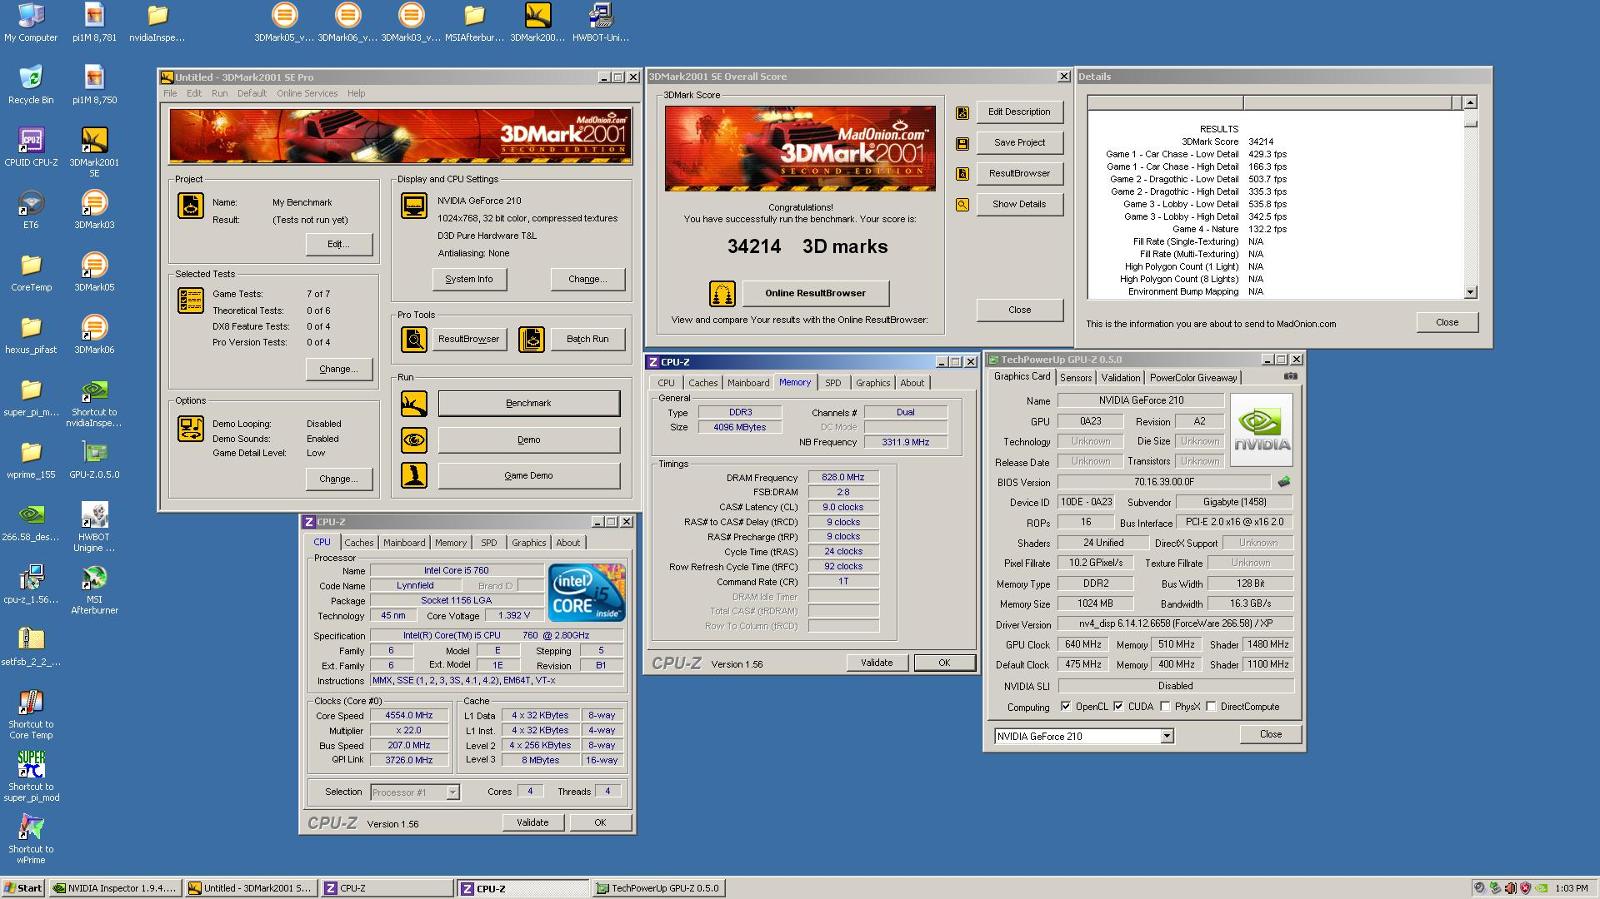Screen dimensions: 1600x899
Task: Click the DRAM Frequency 828.0 MHz field
Action: pos(843,478)
